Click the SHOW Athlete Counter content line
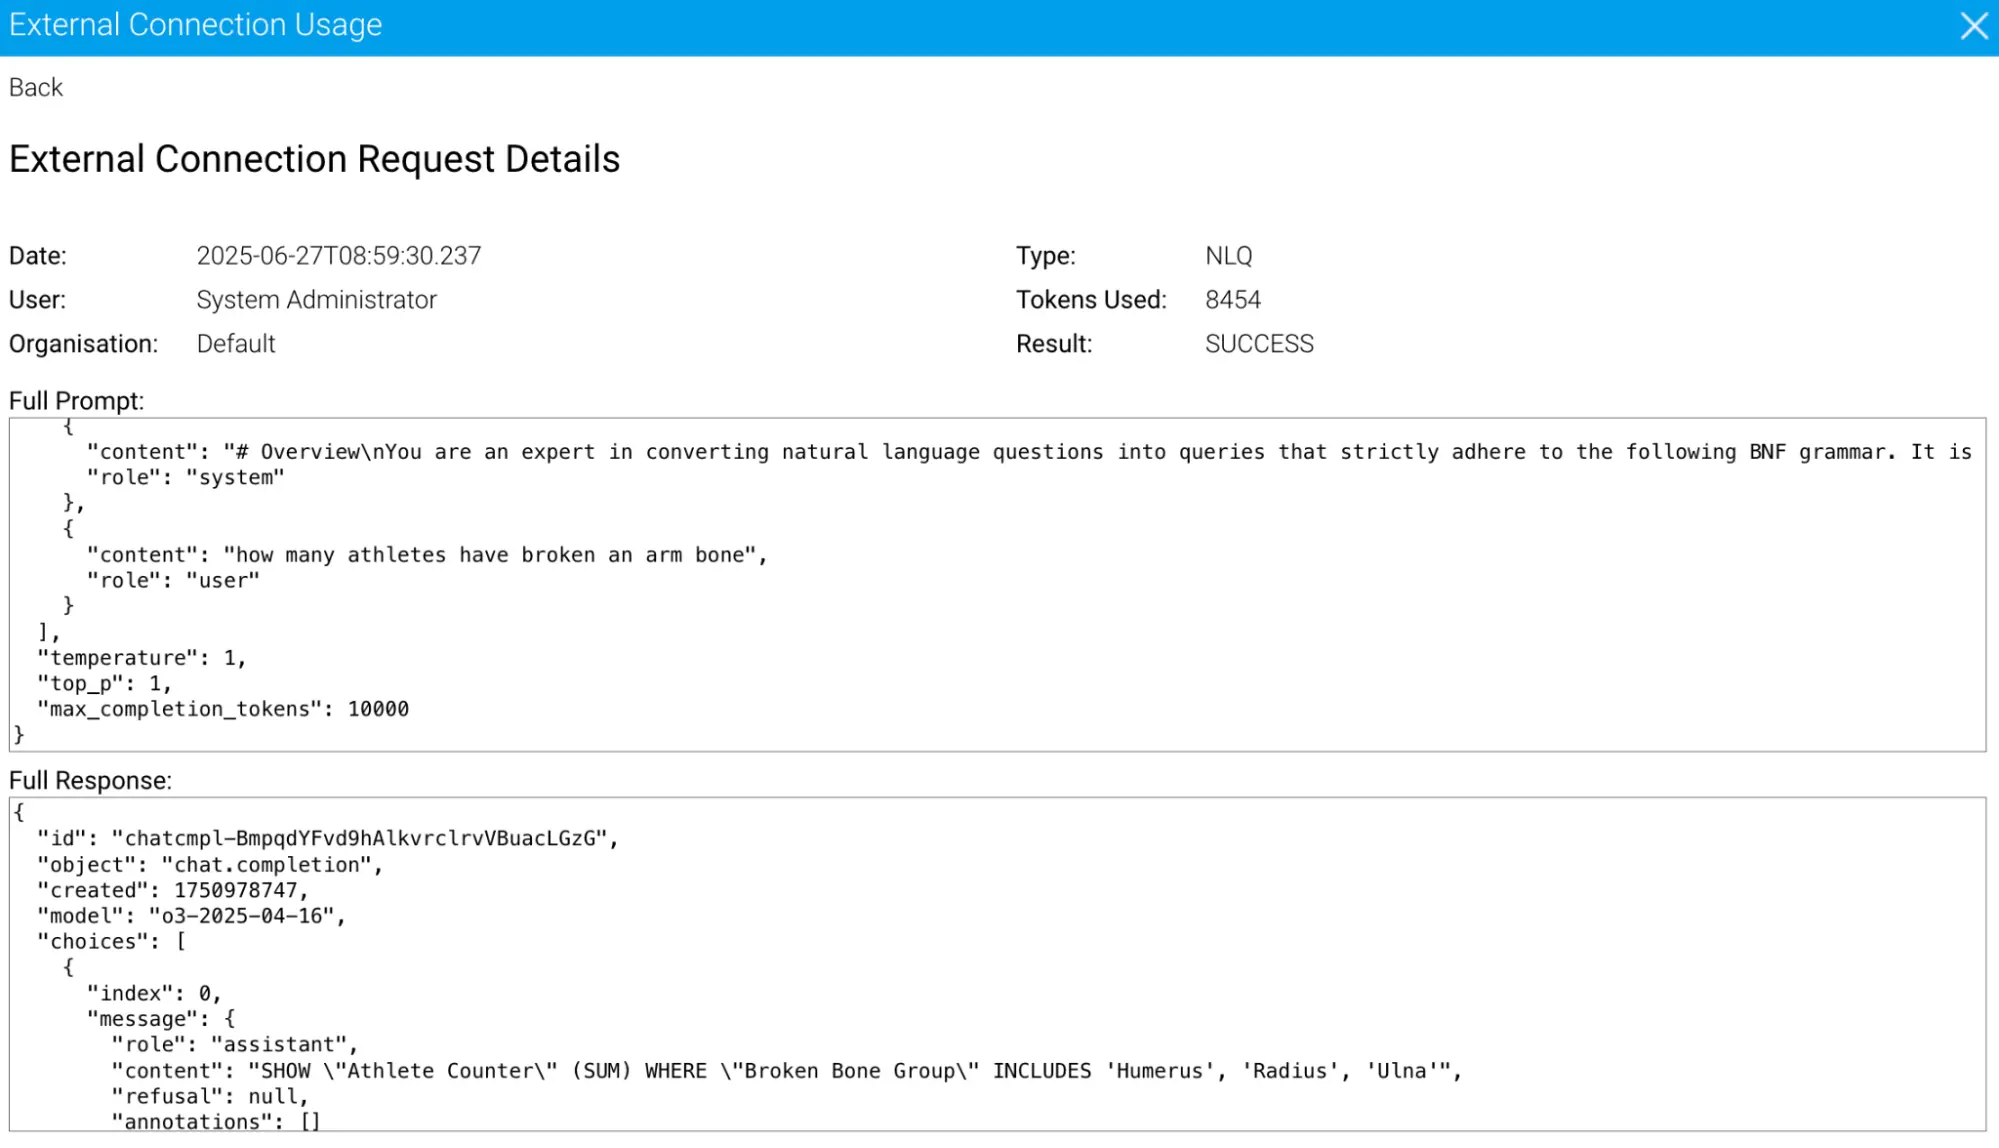Image resolution: width=1999 pixels, height=1148 pixels. pyautogui.click(x=786, y=1071)
